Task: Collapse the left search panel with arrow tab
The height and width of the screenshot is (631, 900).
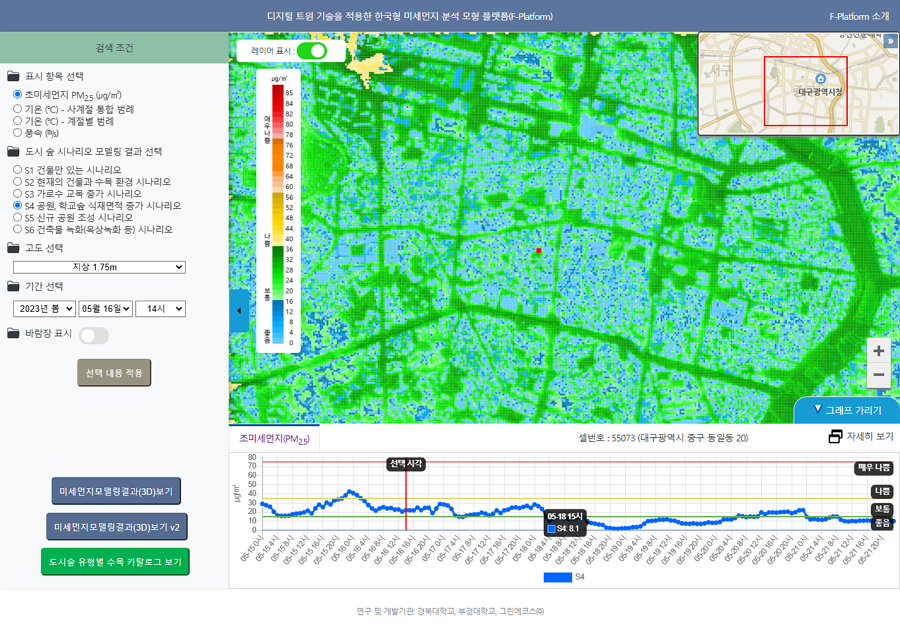Action: coord(239,311)
